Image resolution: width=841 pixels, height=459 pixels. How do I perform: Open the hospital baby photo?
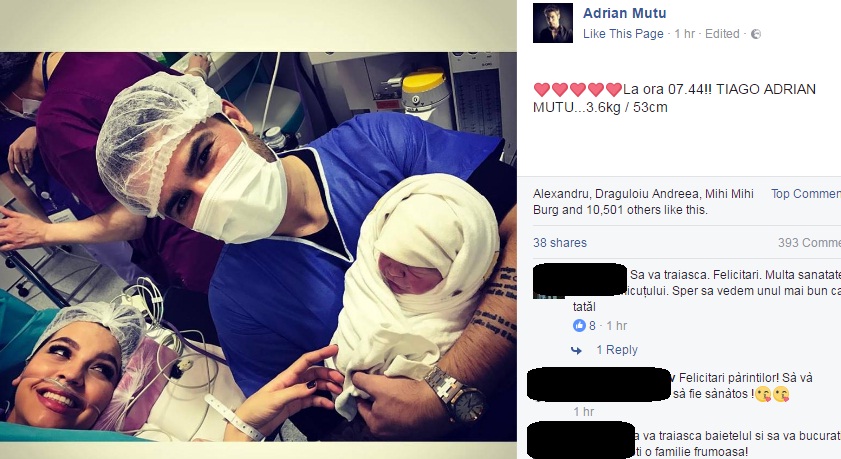[x=258, y=247]
